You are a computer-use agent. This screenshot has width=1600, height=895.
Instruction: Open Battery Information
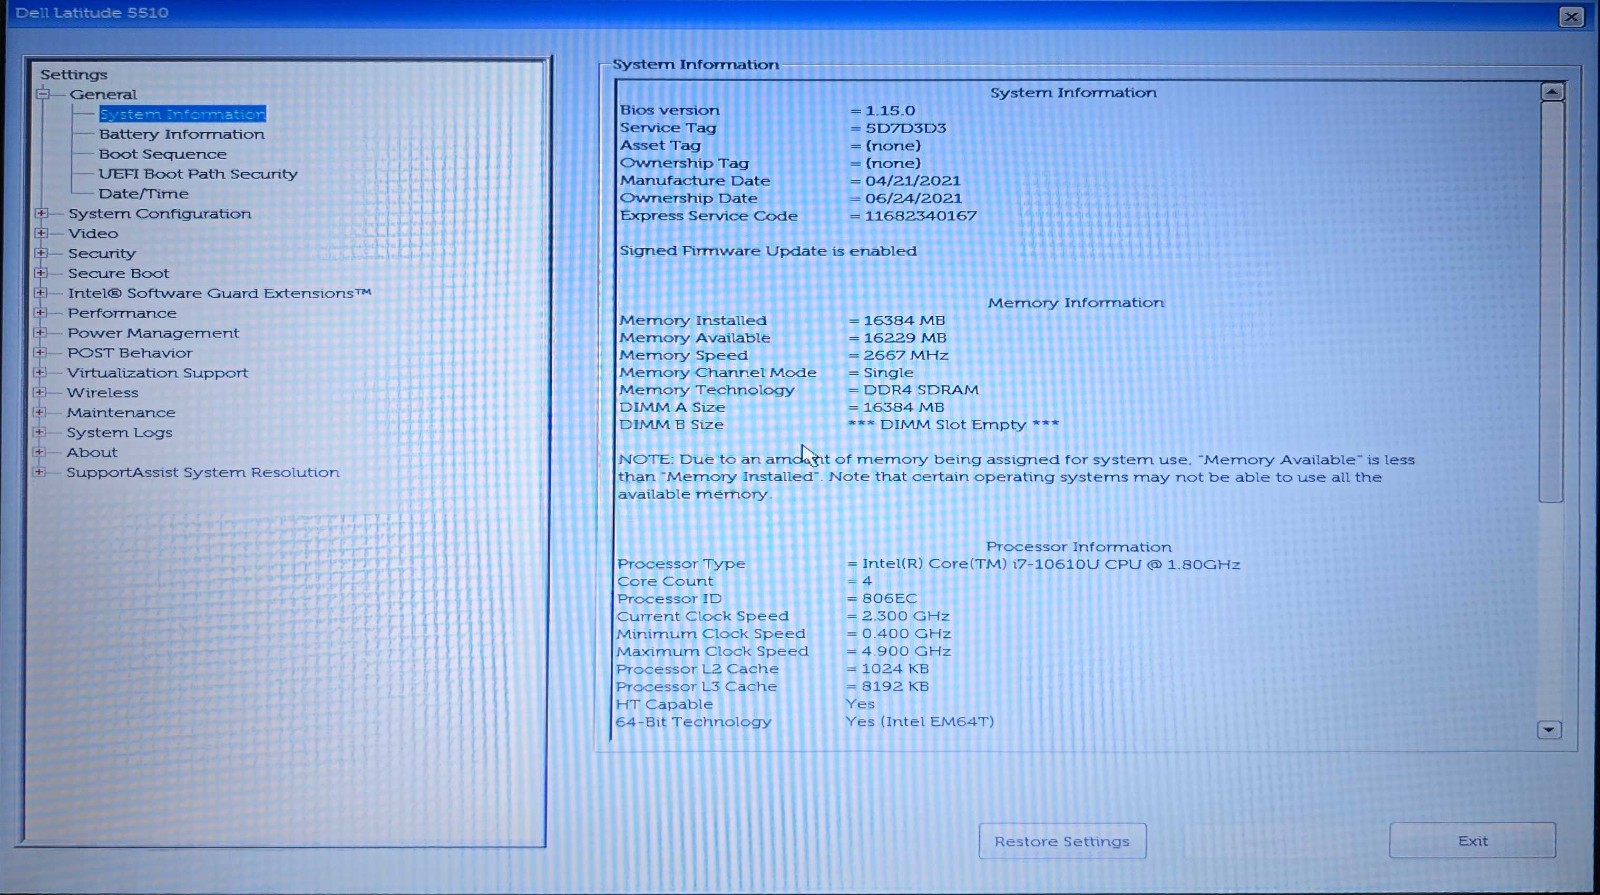[182, 134]
